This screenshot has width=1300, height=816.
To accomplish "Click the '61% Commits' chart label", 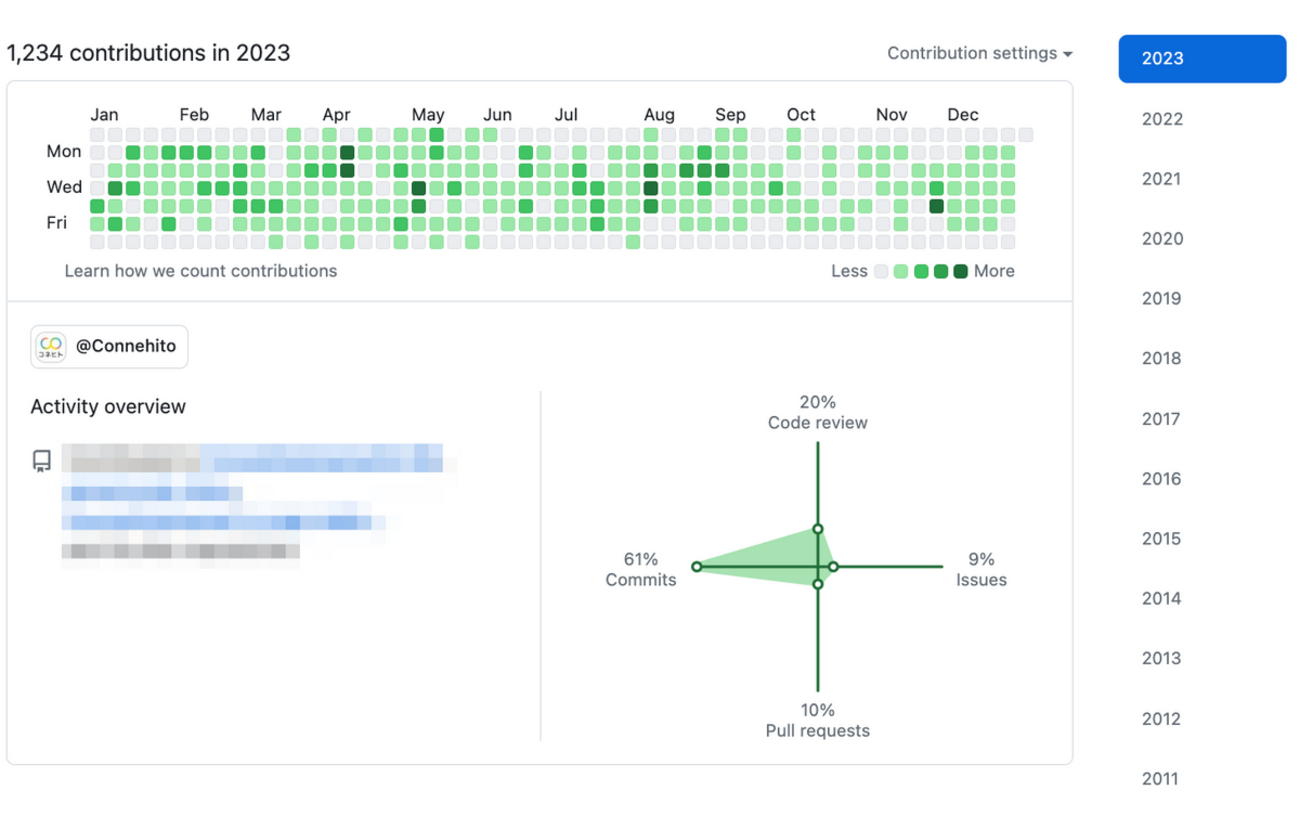I will coord(641,569).
